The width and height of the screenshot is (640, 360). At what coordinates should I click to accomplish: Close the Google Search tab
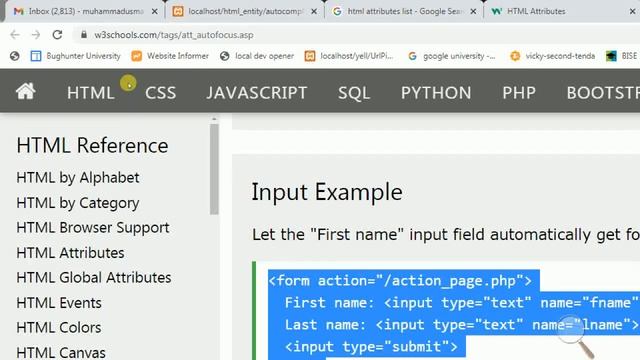tap(473, 11)
